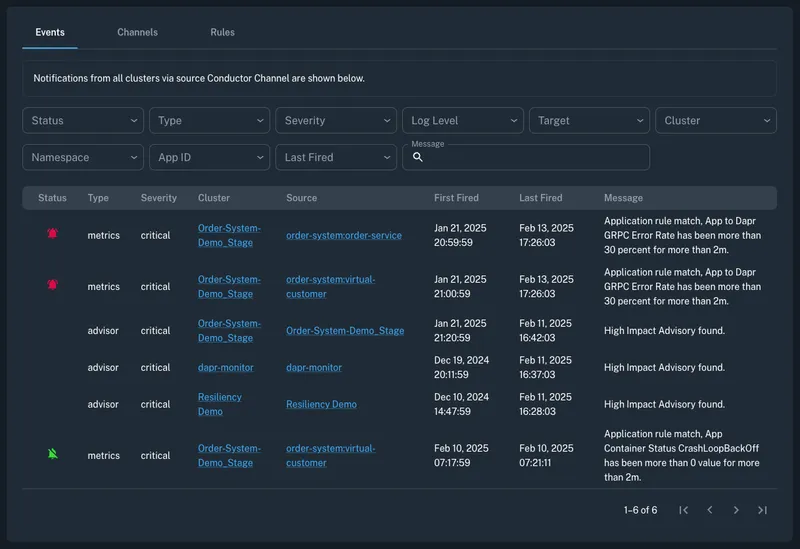Click the red alarm icon for order-service row
The image size is (800, 549).
pyautogui.click(x=52, y=234)
